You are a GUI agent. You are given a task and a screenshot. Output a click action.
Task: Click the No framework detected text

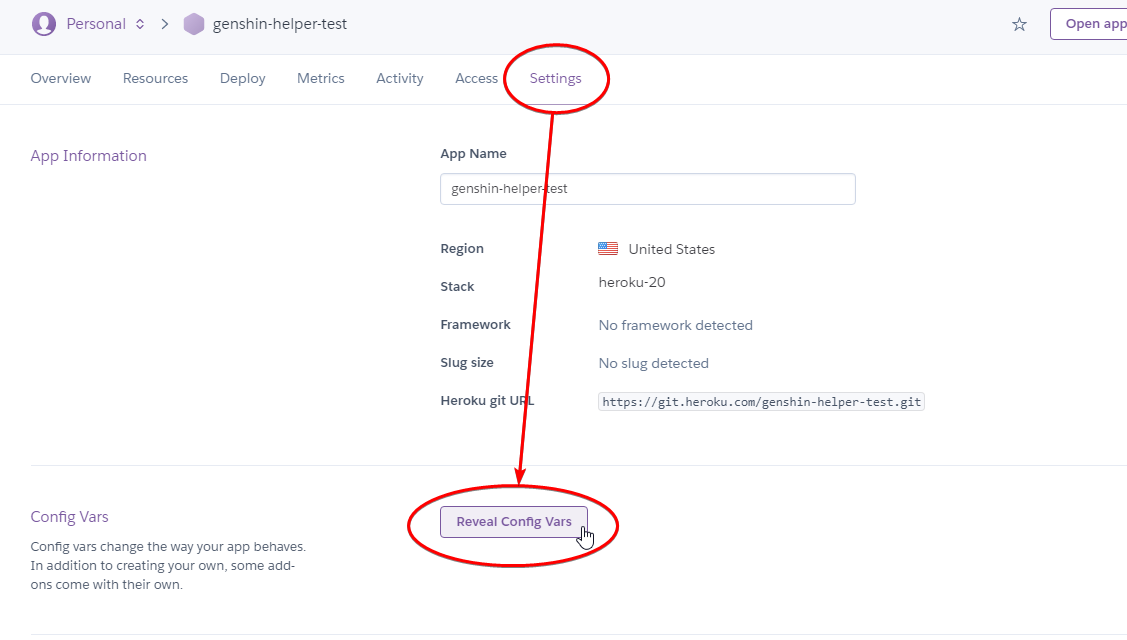tap(676, 325)
